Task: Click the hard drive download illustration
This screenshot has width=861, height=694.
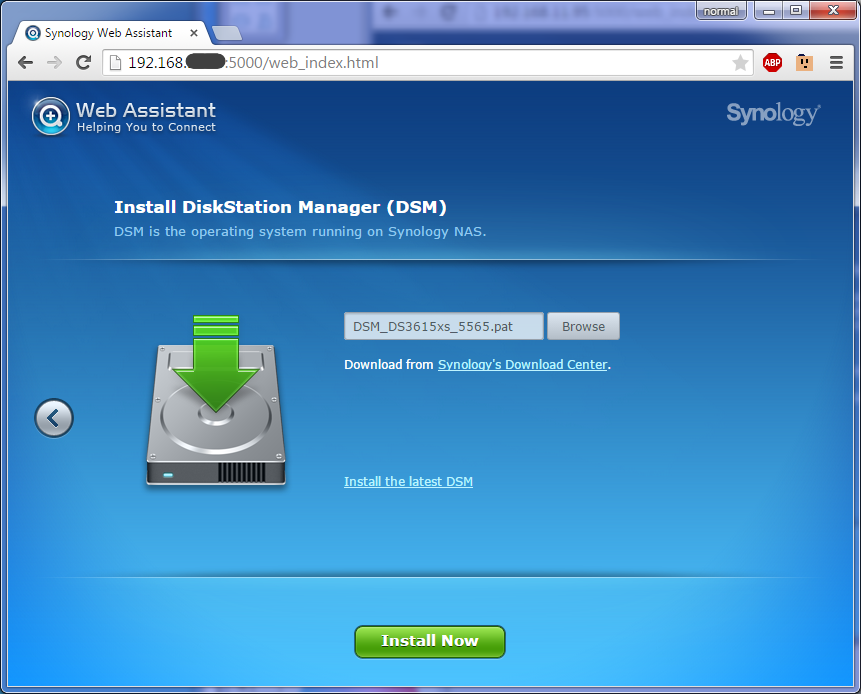Action: pyautogui.click(x=215, y=402)
